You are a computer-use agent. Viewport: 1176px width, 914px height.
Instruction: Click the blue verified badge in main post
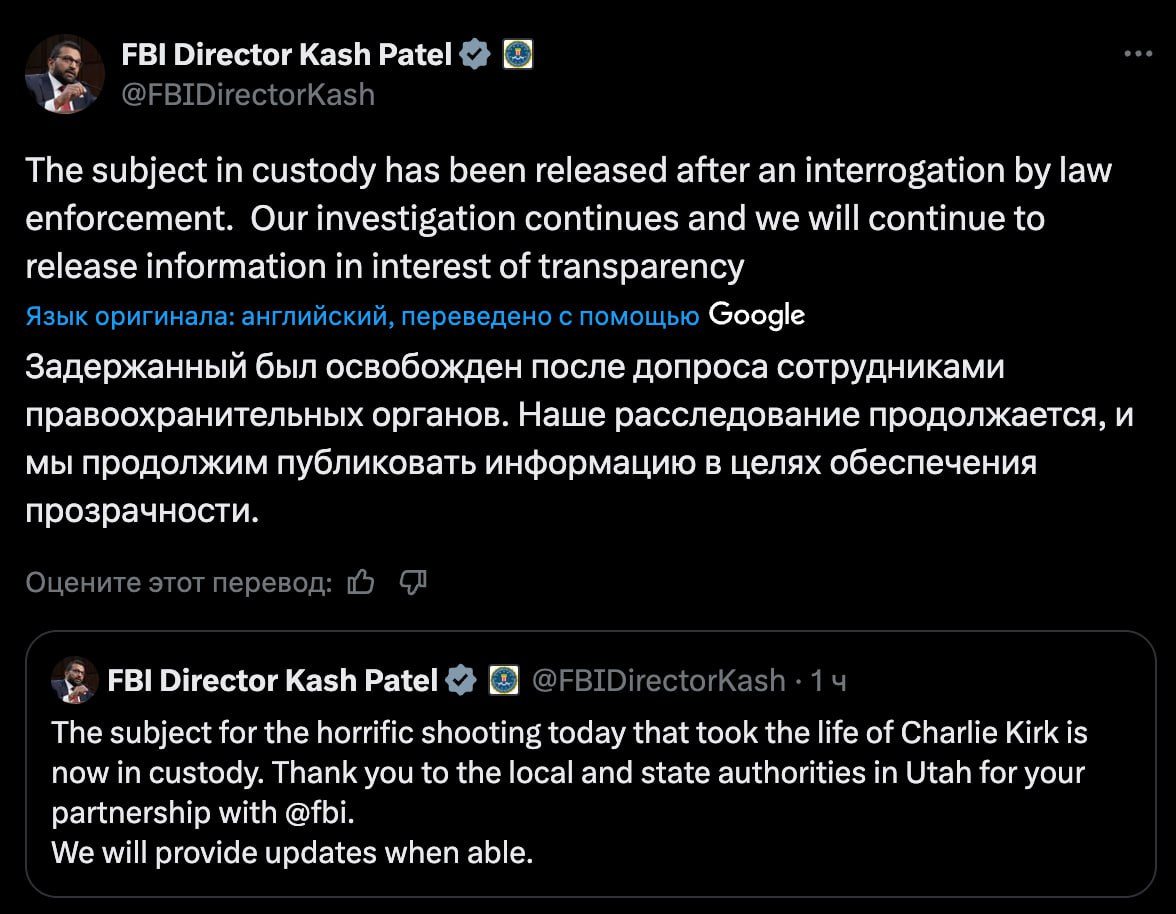coord(475,55)
